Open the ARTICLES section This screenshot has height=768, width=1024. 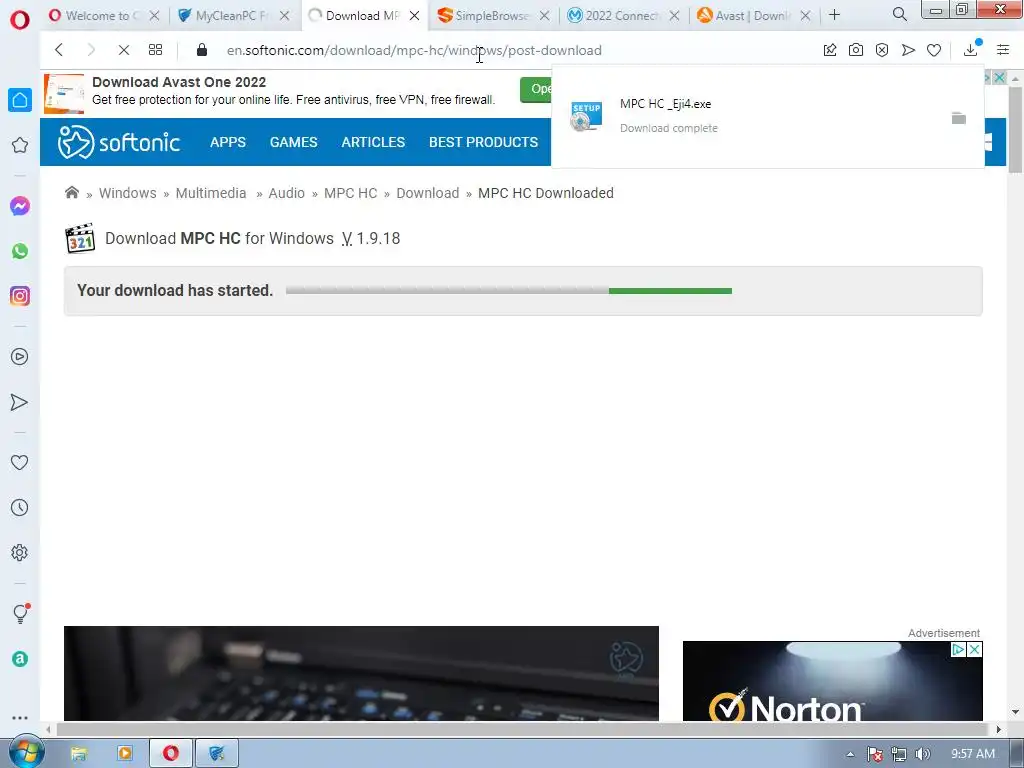[x=373, y=142]
